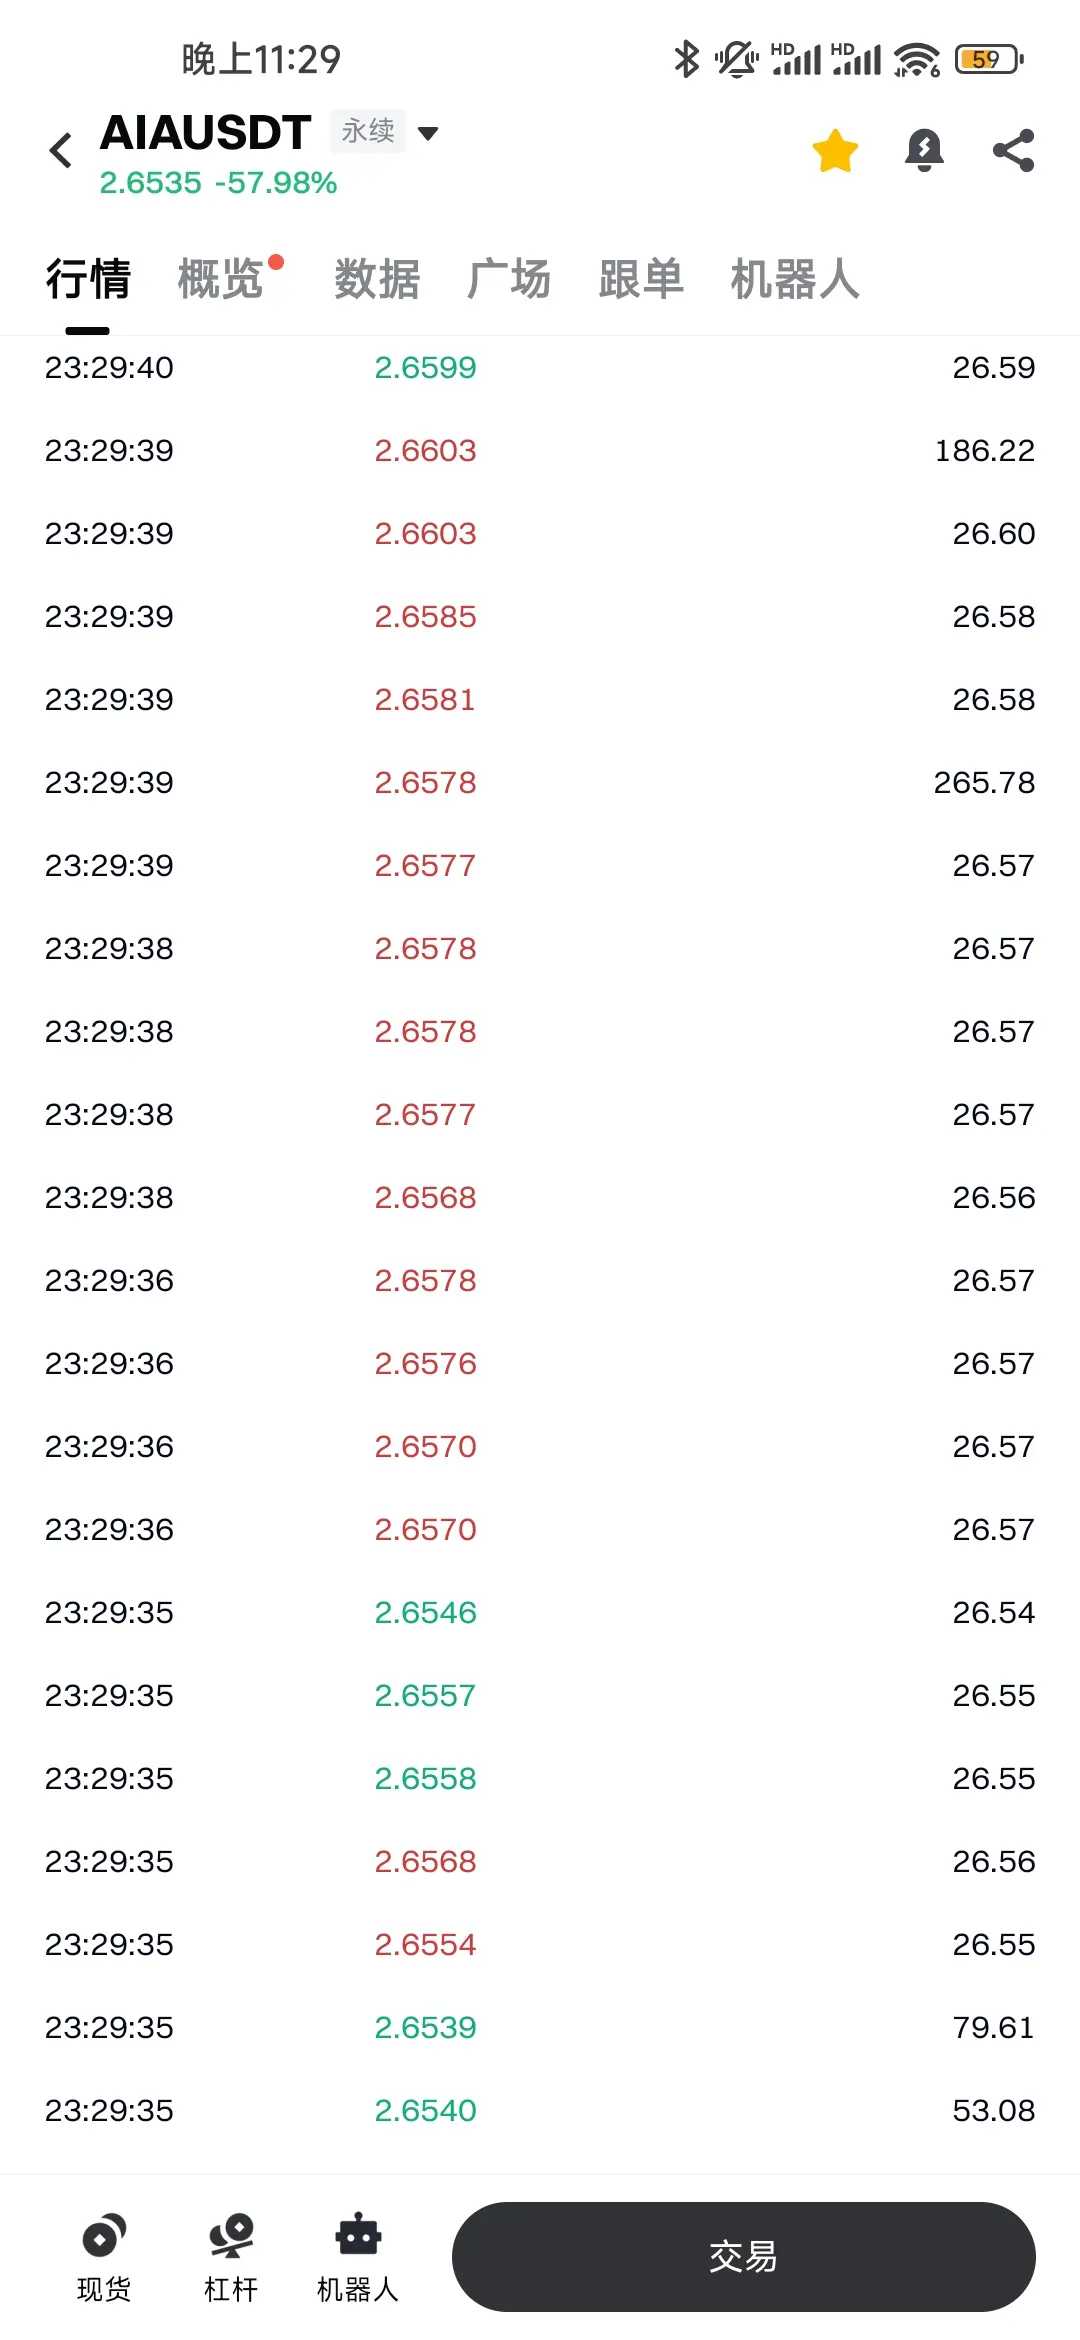Image resolution: width=1080 pixels, height=2340 pixels.
Task: Tap the 交易 trade button
Action: point(743,2257)
